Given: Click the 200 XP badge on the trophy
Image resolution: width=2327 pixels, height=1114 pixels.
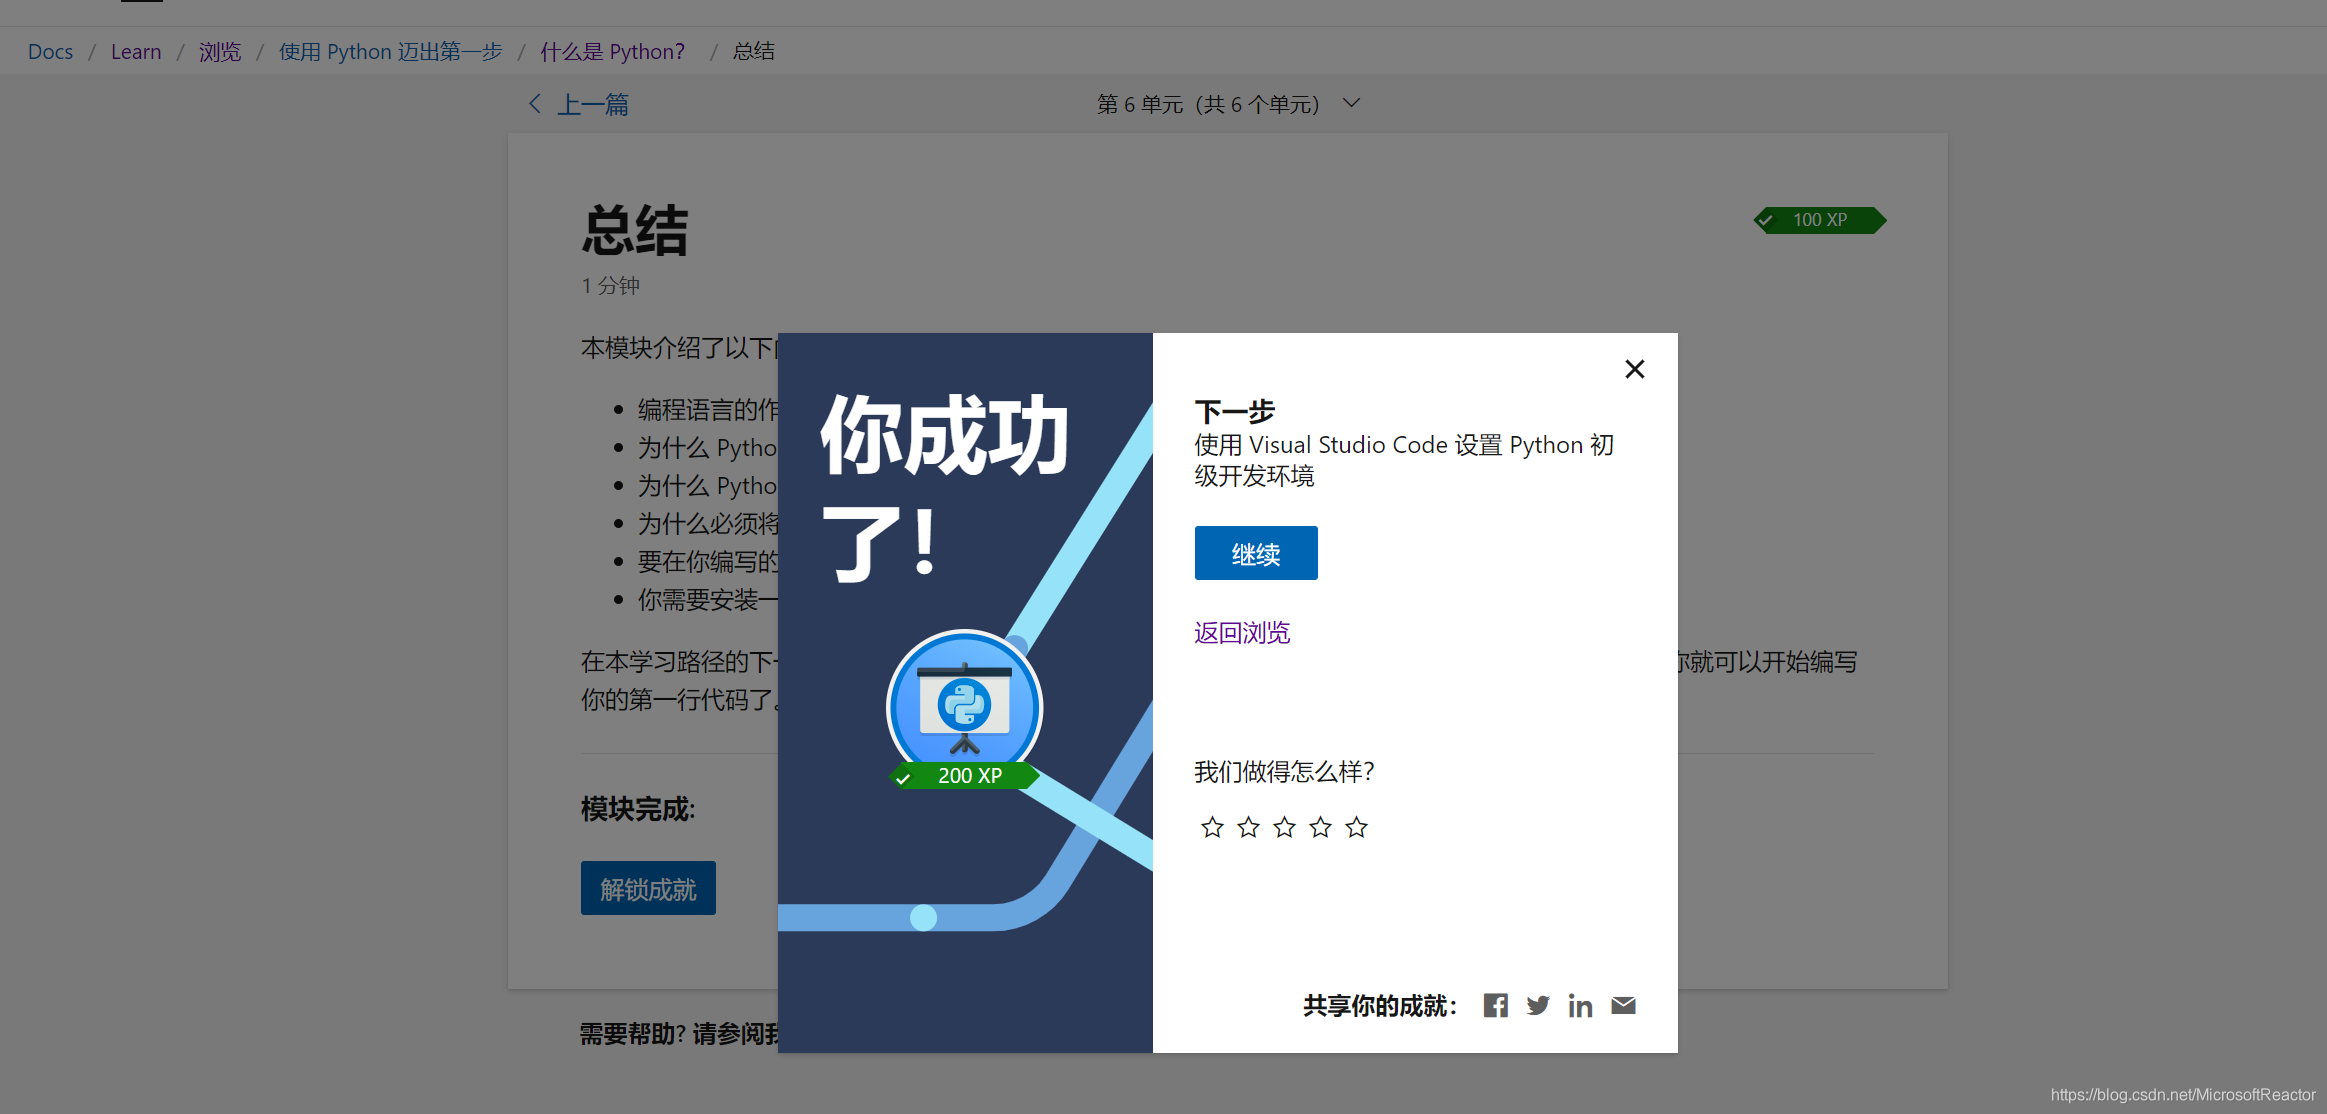Looking at the screenshot, I should [x=963, y=775].
